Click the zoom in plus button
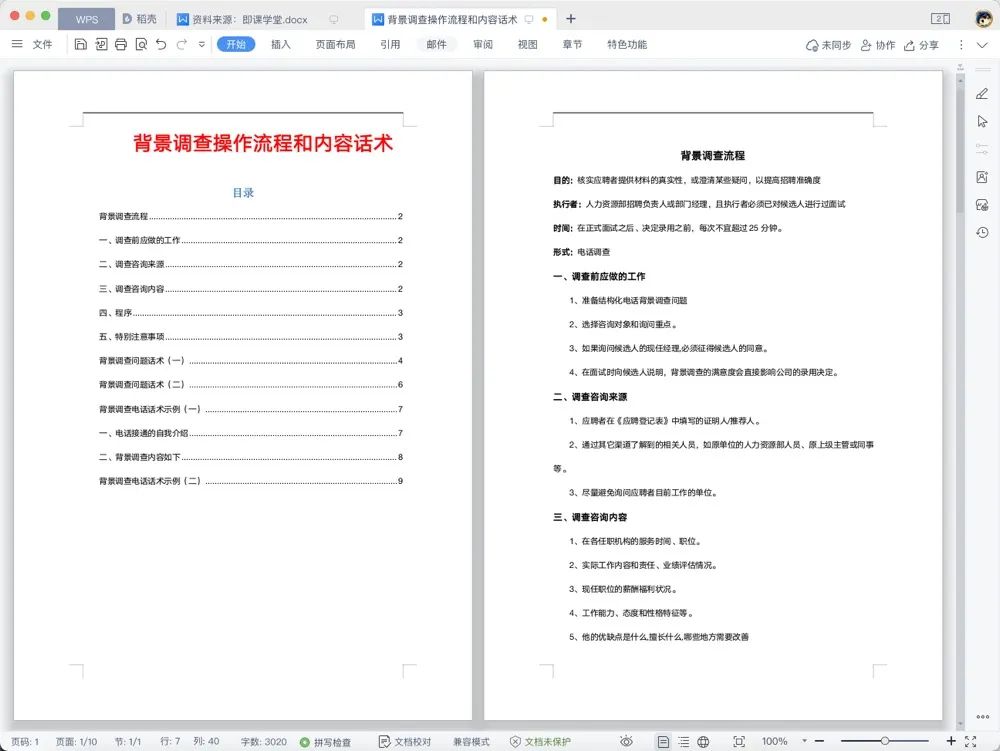 coord(951,741)
